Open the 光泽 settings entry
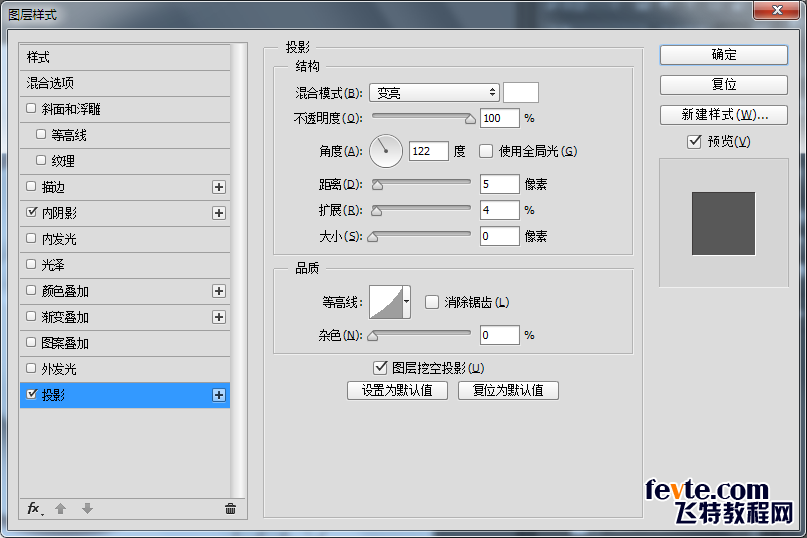Viewport: 807px width, 538px height. tap(125, 265)
